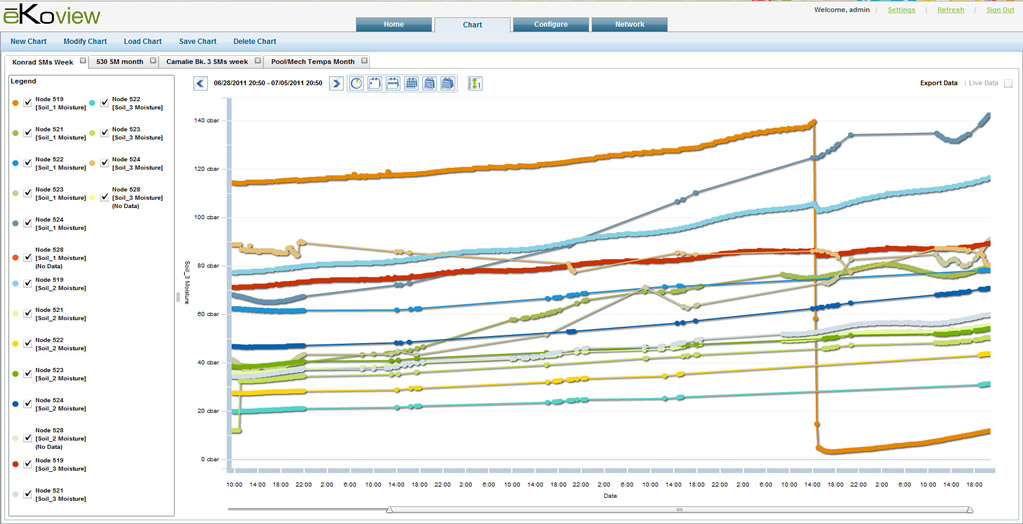
Task: Go to previous time range with left arrow
Action: pos(200,84)
